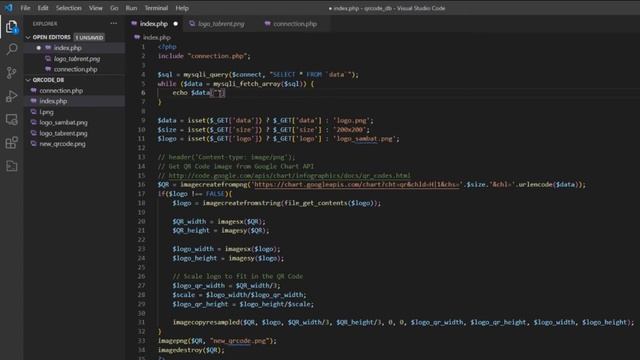Open the Remote Explorer icon
The width and height of the screenshot is (640, 360).
point(11,120)
